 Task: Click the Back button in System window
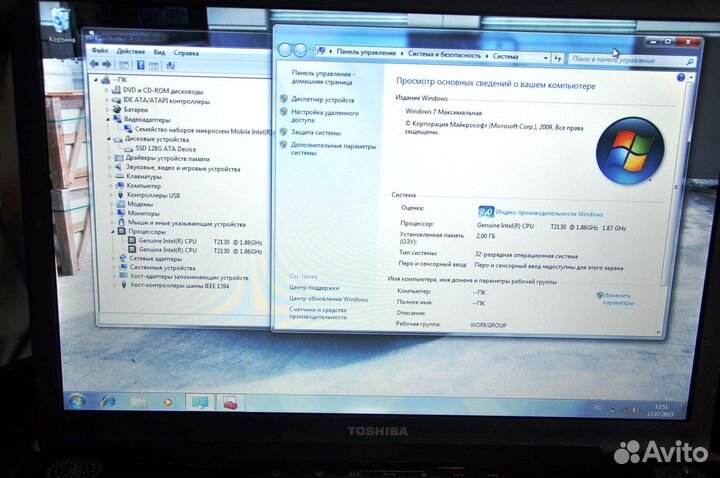pyautogui.click(x=285, y=50)
